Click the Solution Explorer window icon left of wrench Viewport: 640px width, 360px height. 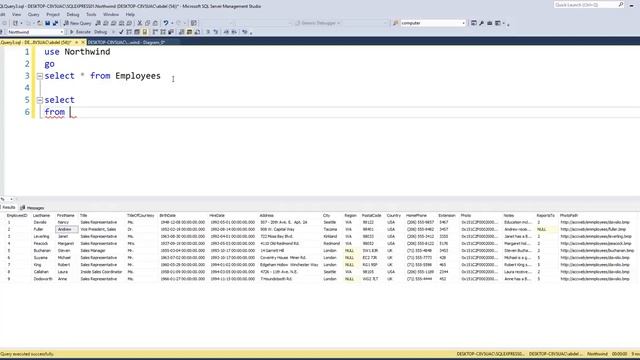coord(473,23)
